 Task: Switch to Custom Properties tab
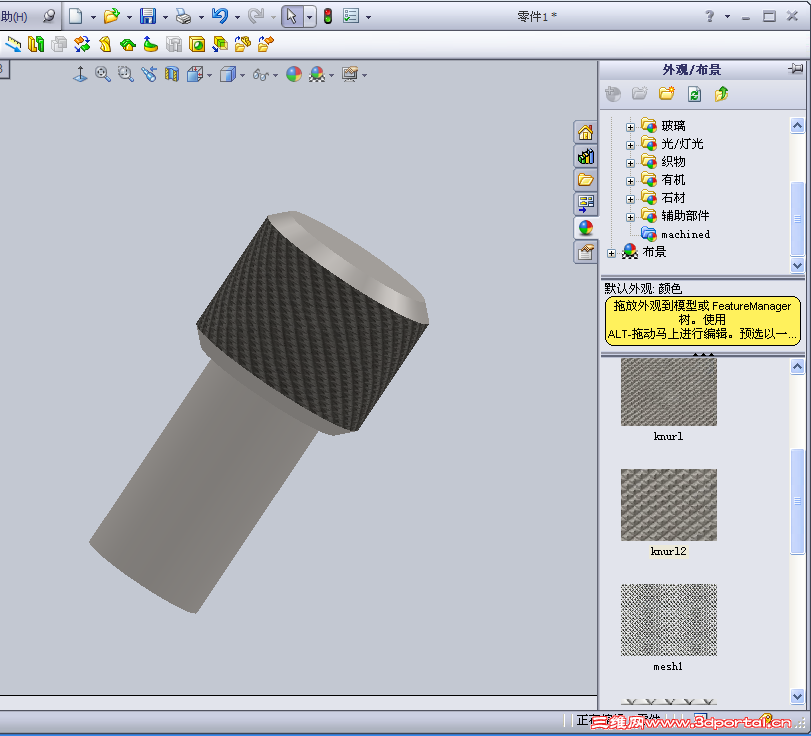pos(585,252)
